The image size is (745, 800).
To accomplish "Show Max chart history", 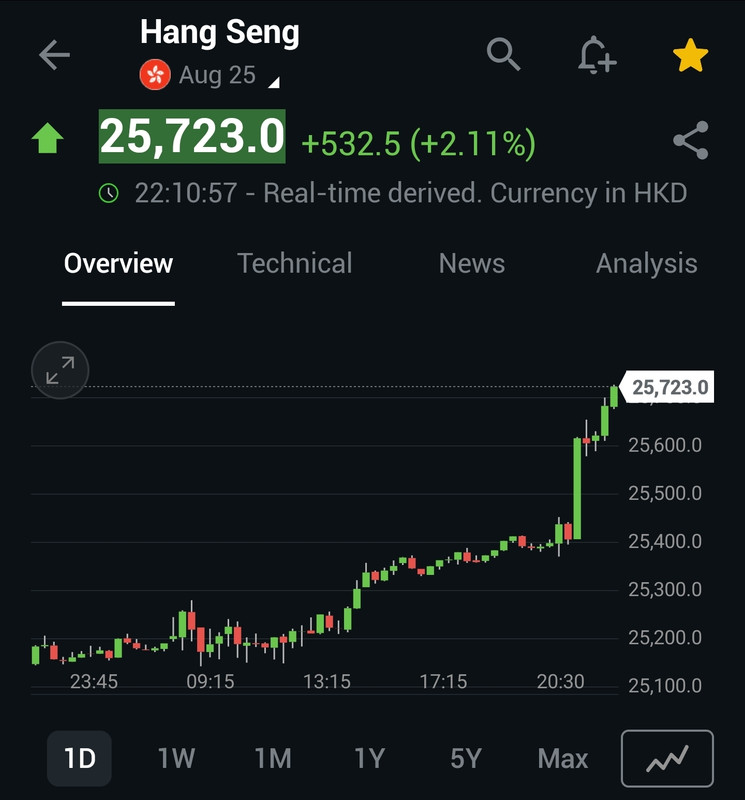I will (563, 758).
